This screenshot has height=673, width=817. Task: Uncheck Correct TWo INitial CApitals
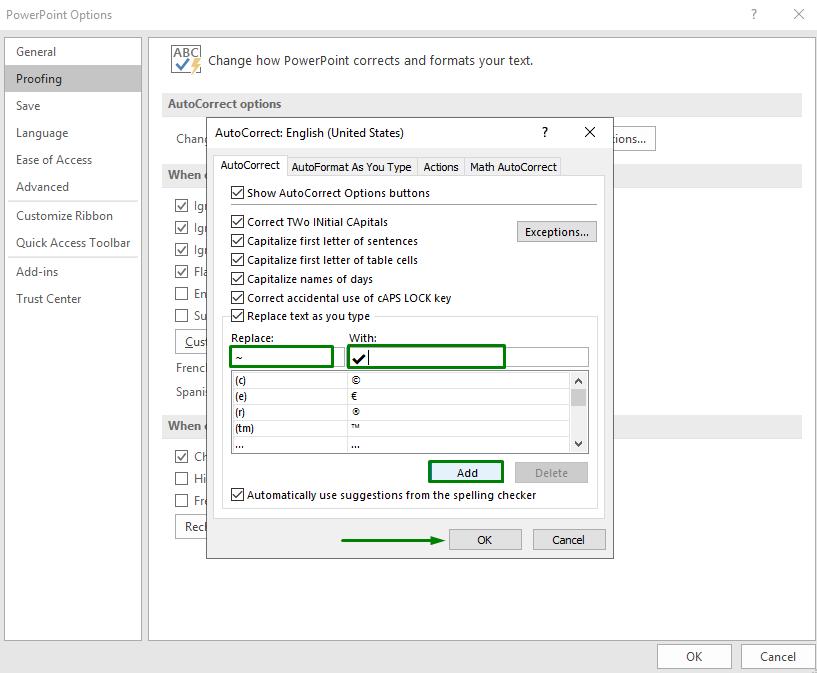(x=237, y=221)
